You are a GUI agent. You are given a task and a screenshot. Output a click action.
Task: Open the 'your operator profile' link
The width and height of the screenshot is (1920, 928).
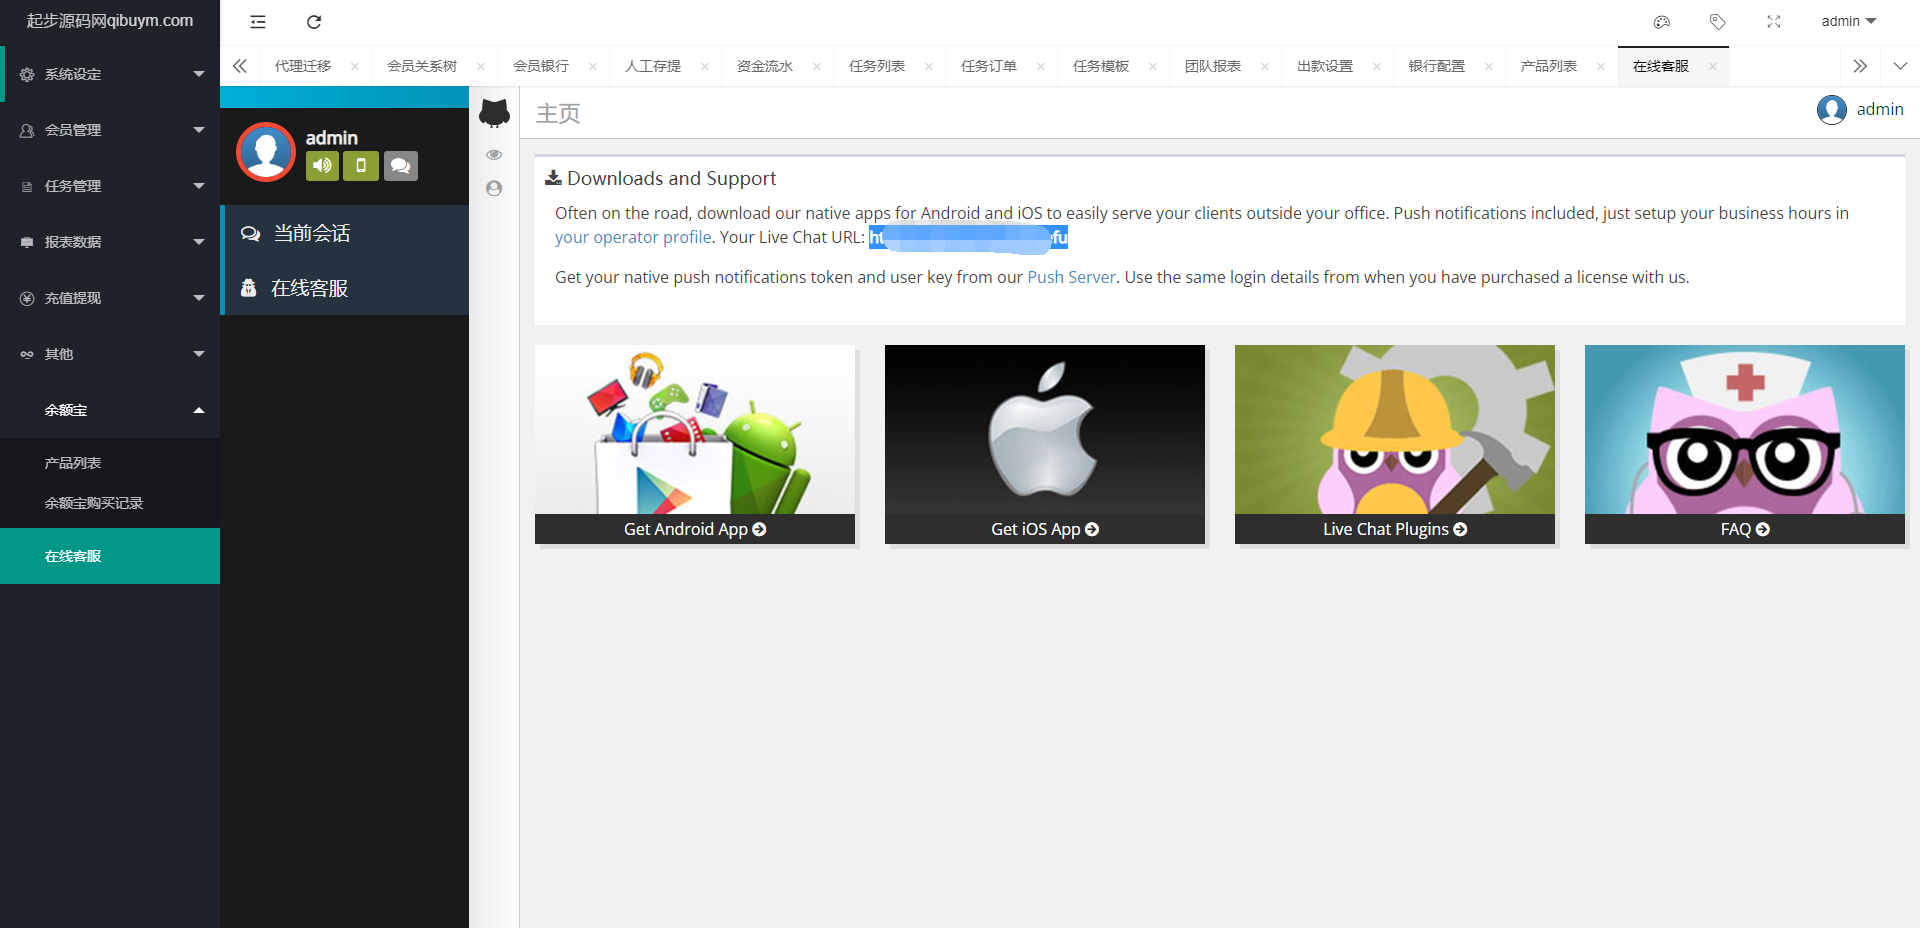click(x=633, y=237)
